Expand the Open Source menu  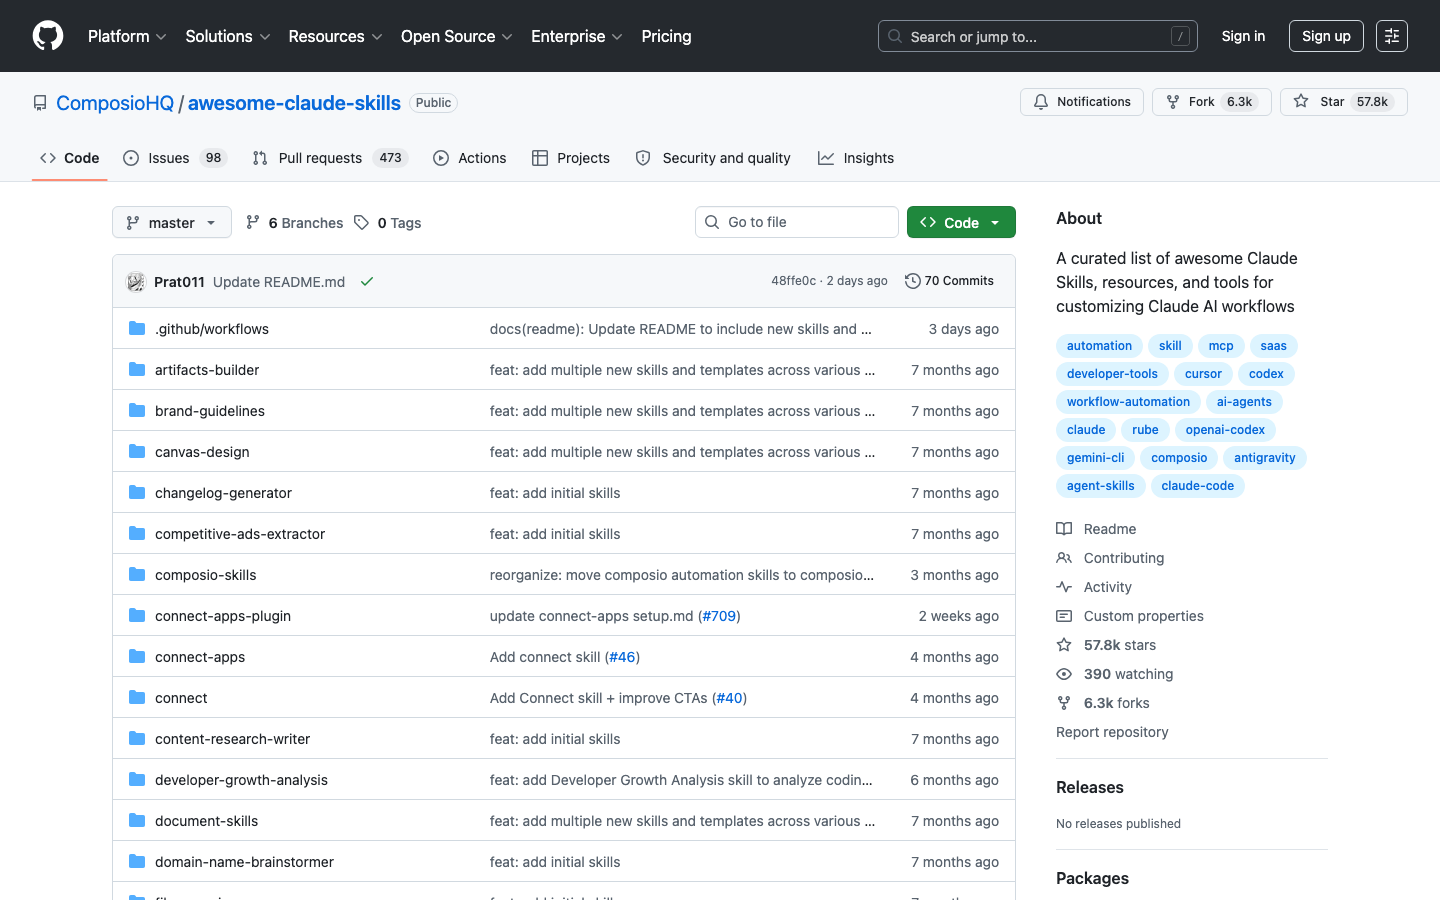457,36
